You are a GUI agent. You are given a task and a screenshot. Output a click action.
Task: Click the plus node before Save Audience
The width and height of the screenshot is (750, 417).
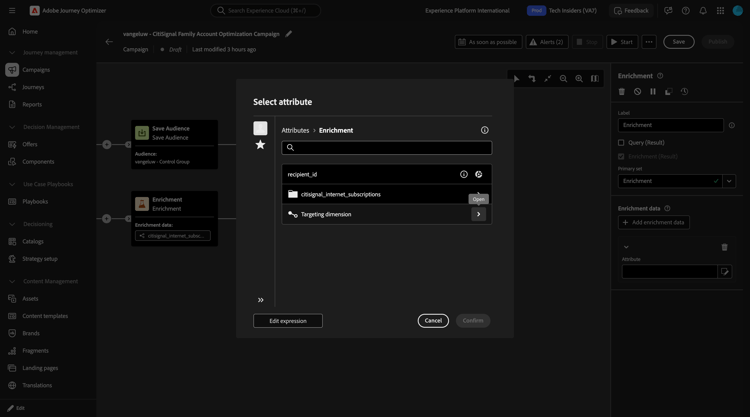(107, 144)
